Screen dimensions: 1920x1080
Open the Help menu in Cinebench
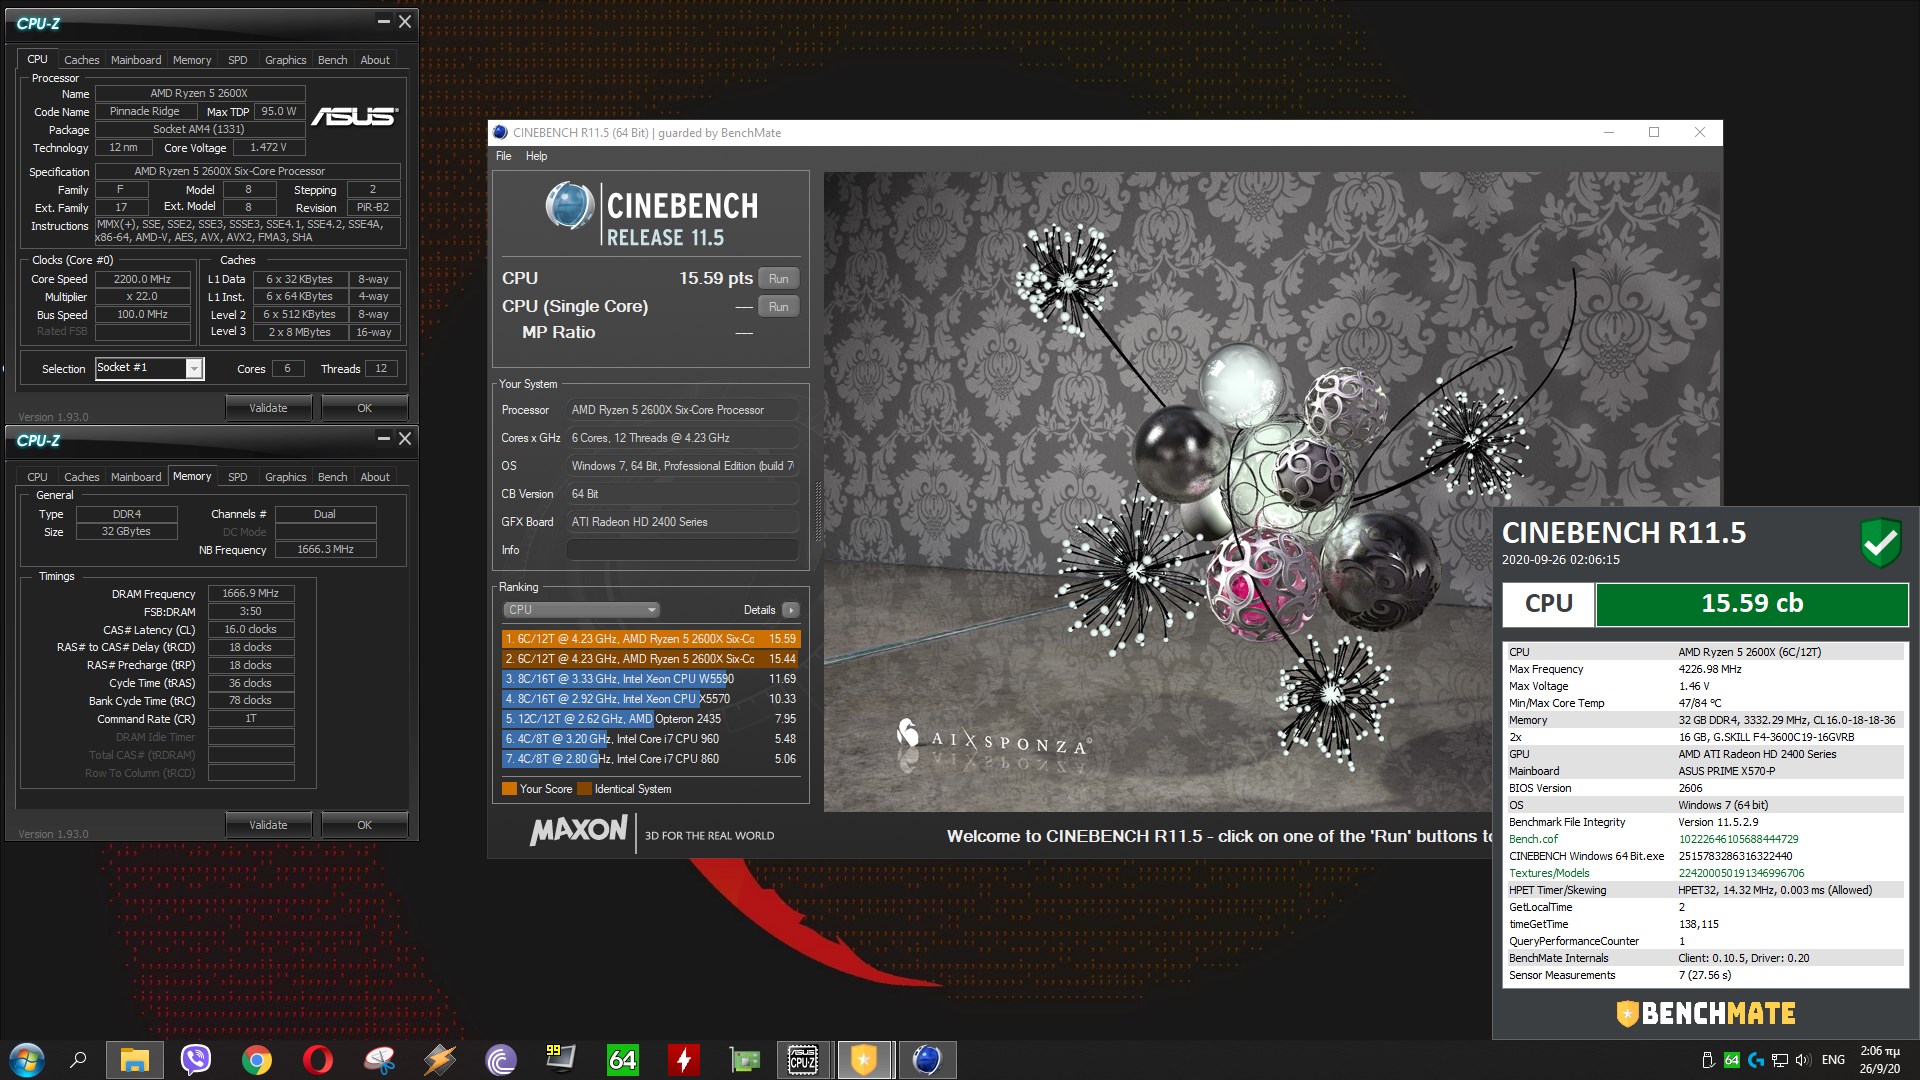click(x=536, y=156)
